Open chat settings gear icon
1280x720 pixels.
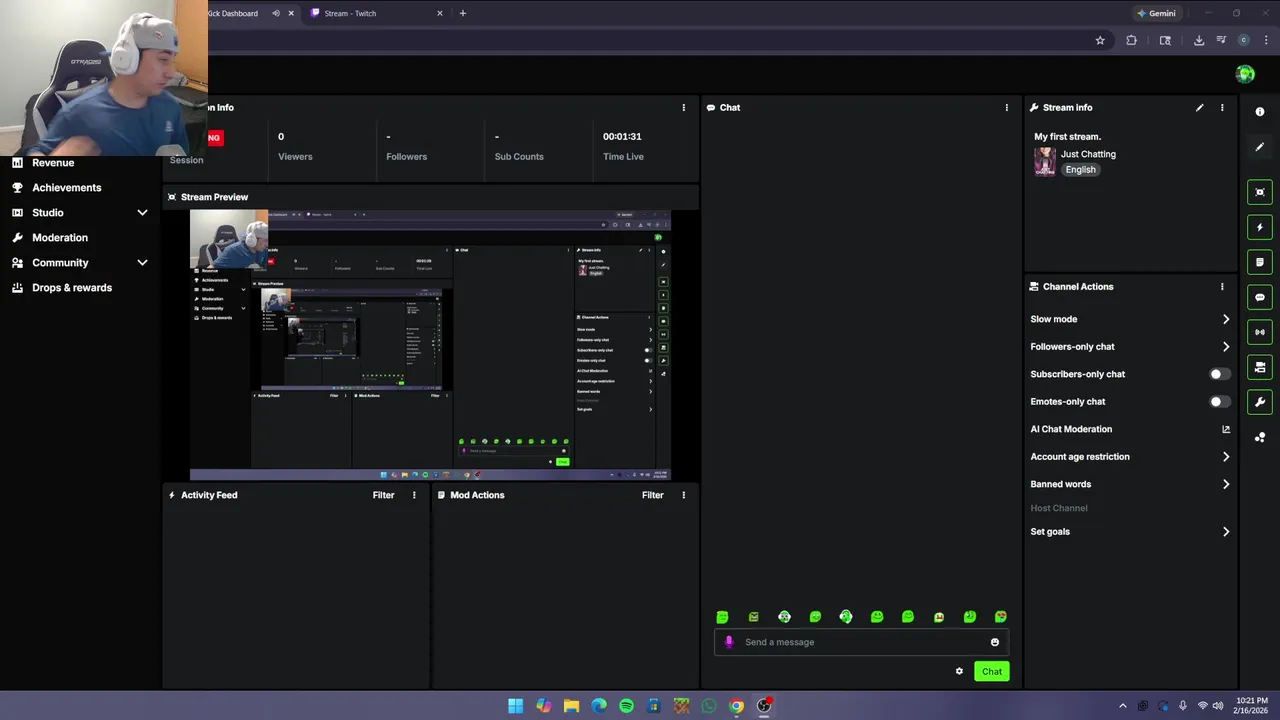[959, 671]
